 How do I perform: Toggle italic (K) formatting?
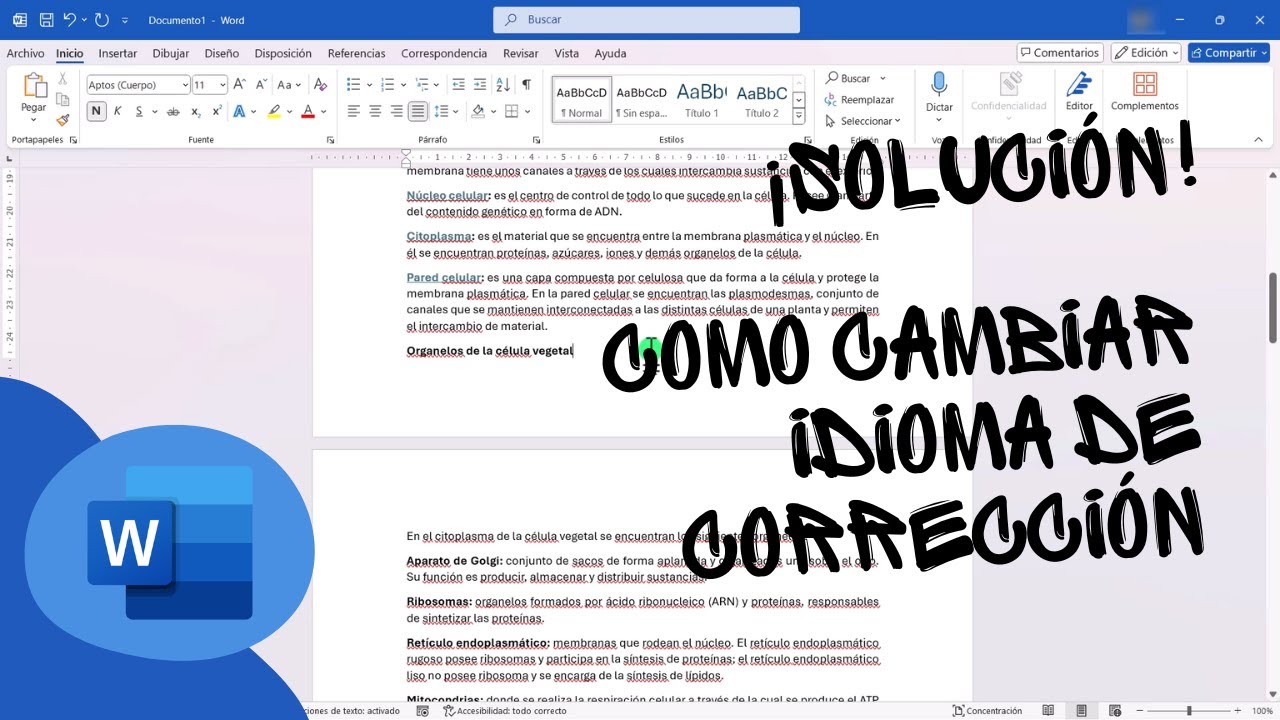pos(118,112)
